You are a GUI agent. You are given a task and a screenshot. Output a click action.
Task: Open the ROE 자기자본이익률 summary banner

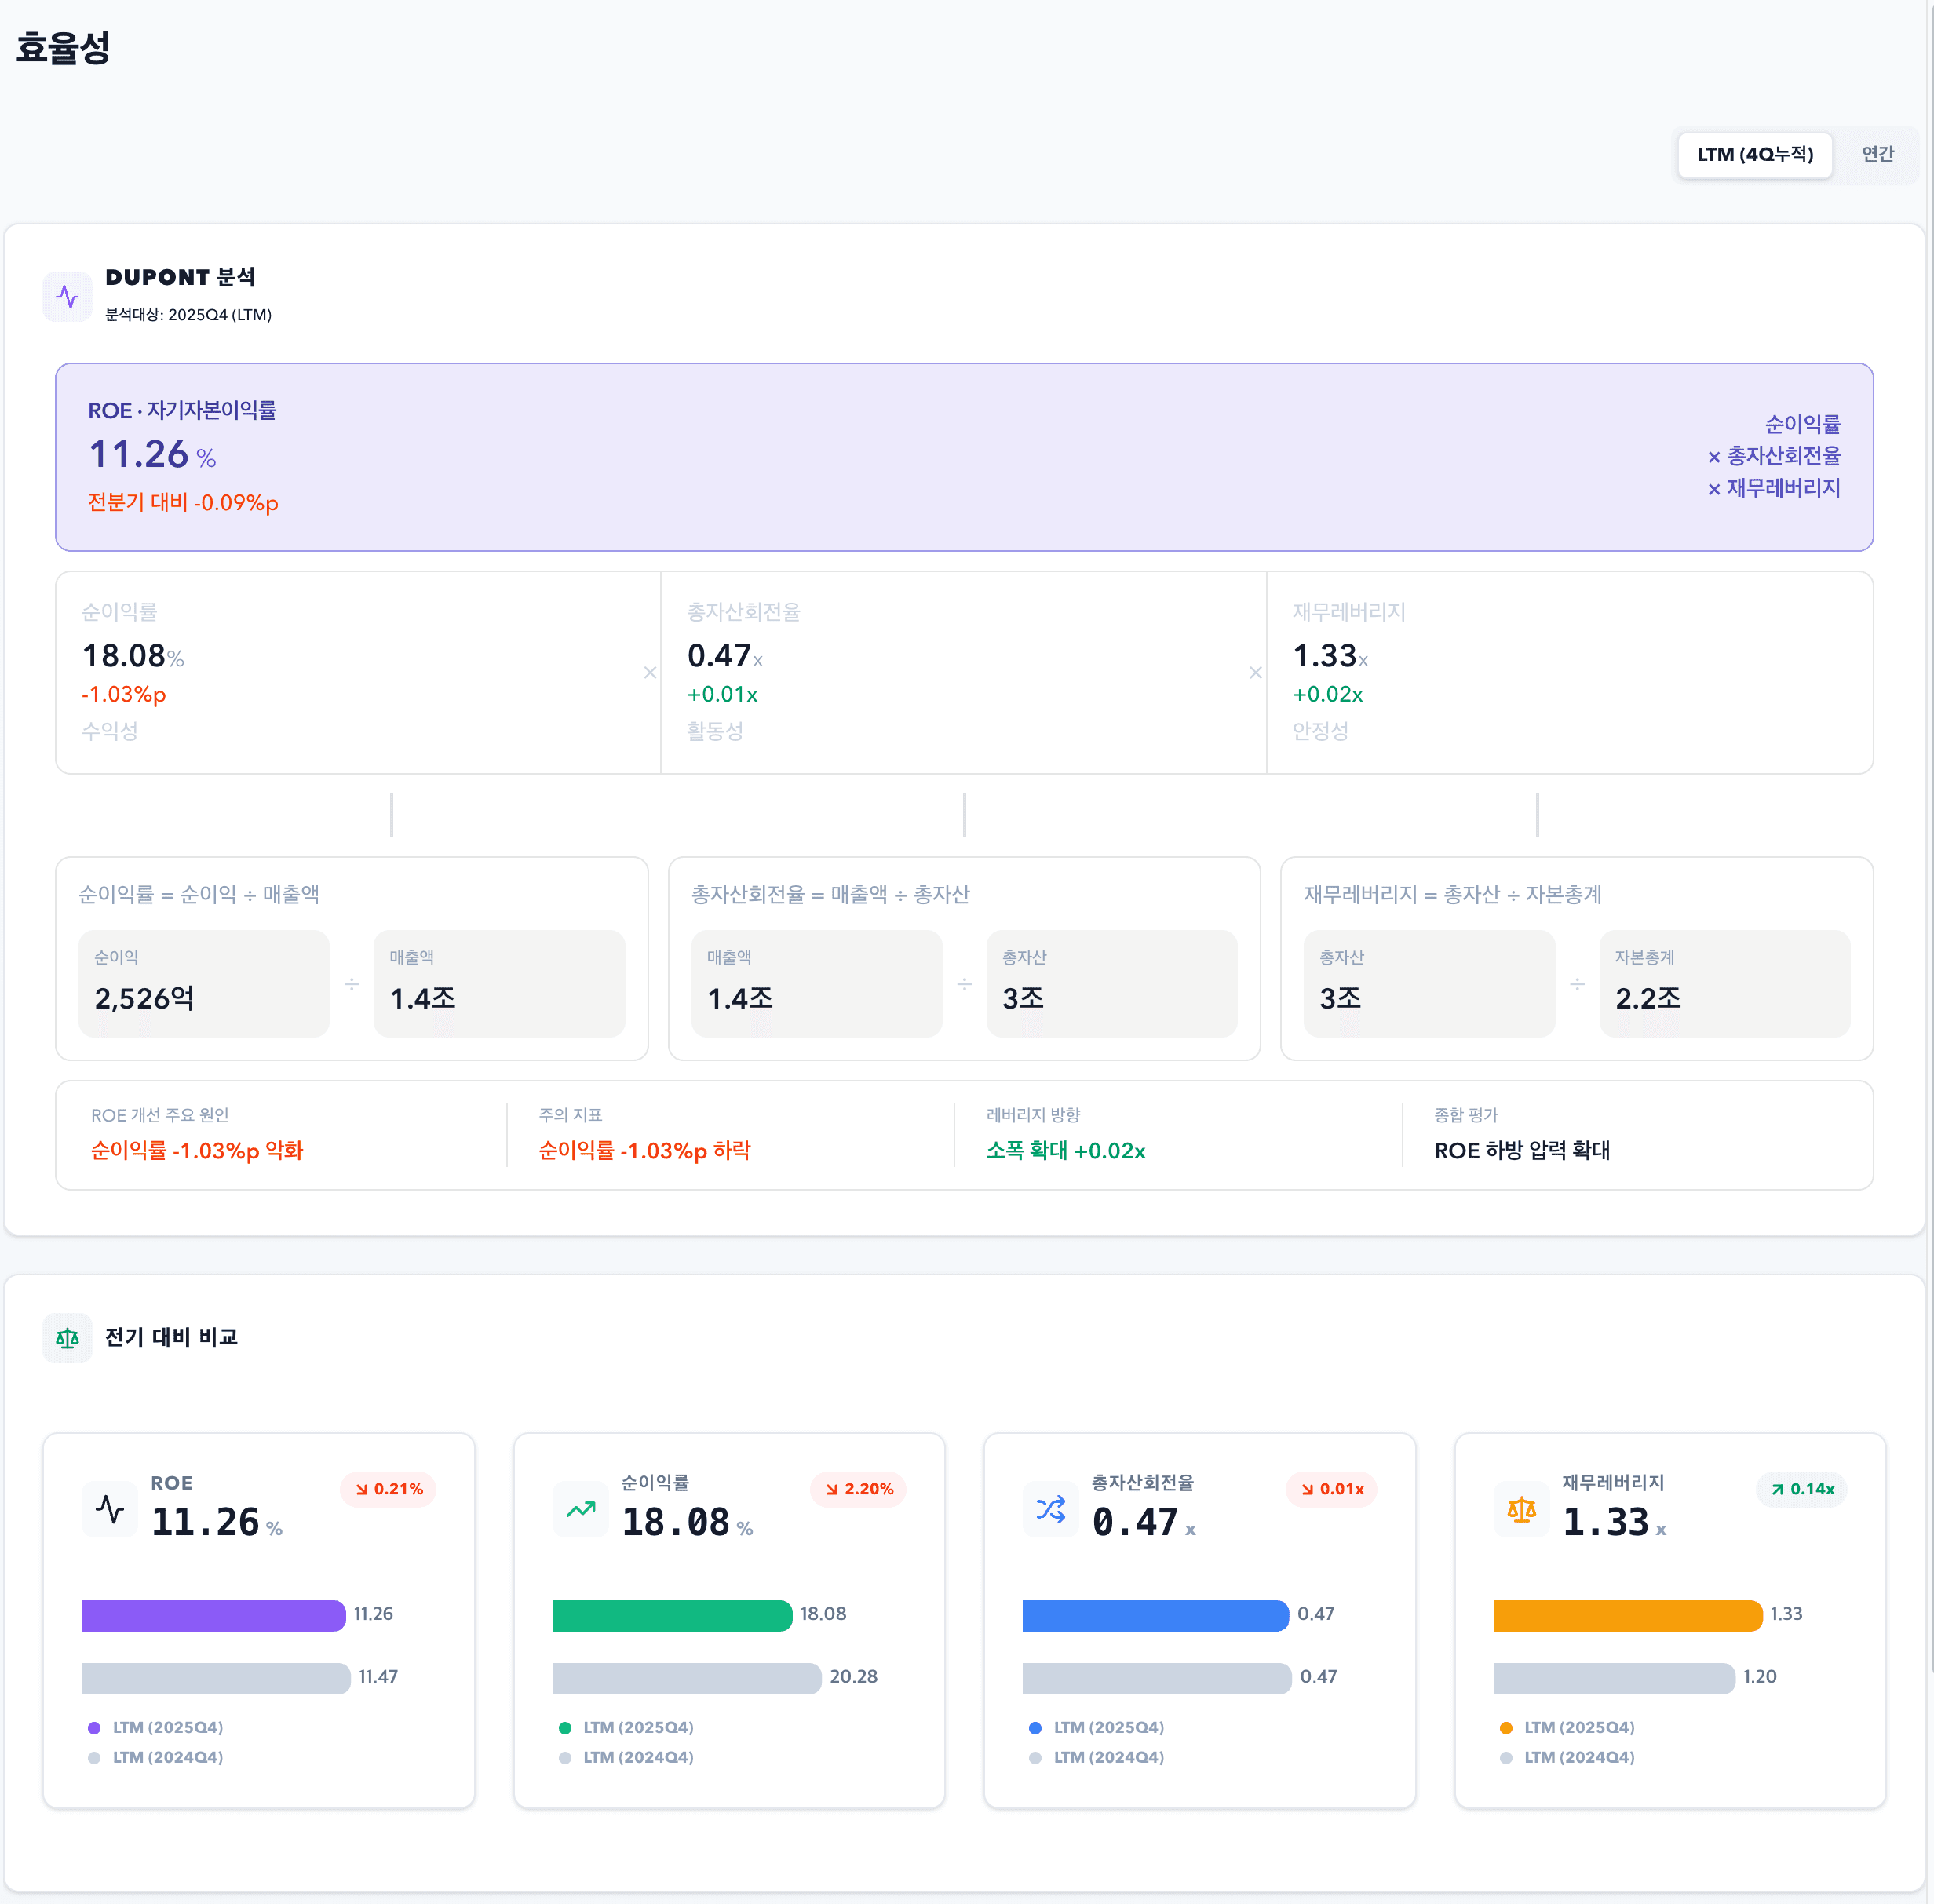point(964,457)
